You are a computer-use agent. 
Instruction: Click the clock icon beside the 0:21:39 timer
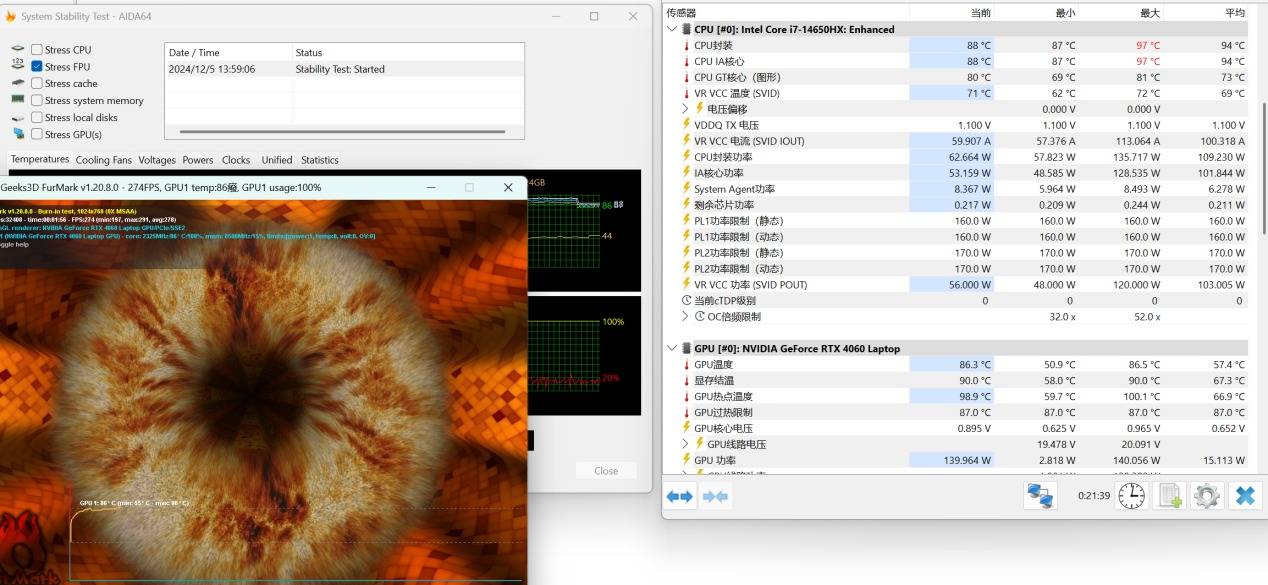1131,496
